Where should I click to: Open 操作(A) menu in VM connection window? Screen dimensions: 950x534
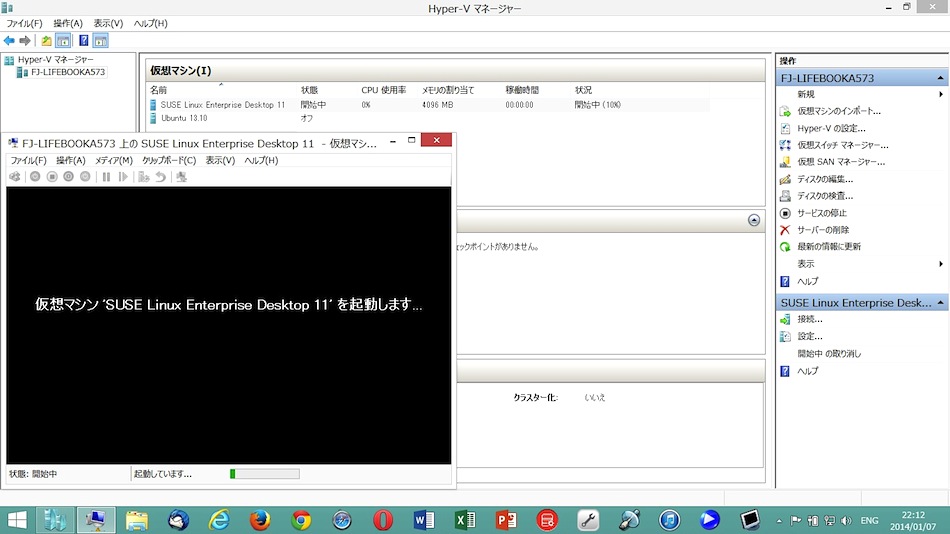(x=70, y=160)
